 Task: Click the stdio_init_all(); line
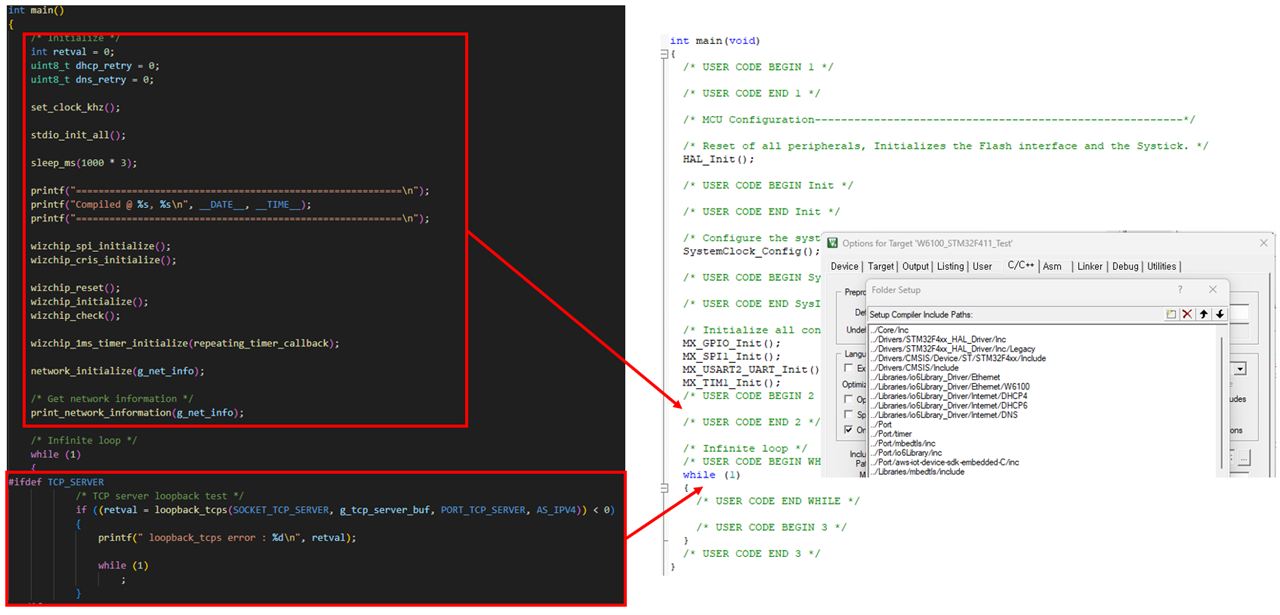[x=78, y=134]
